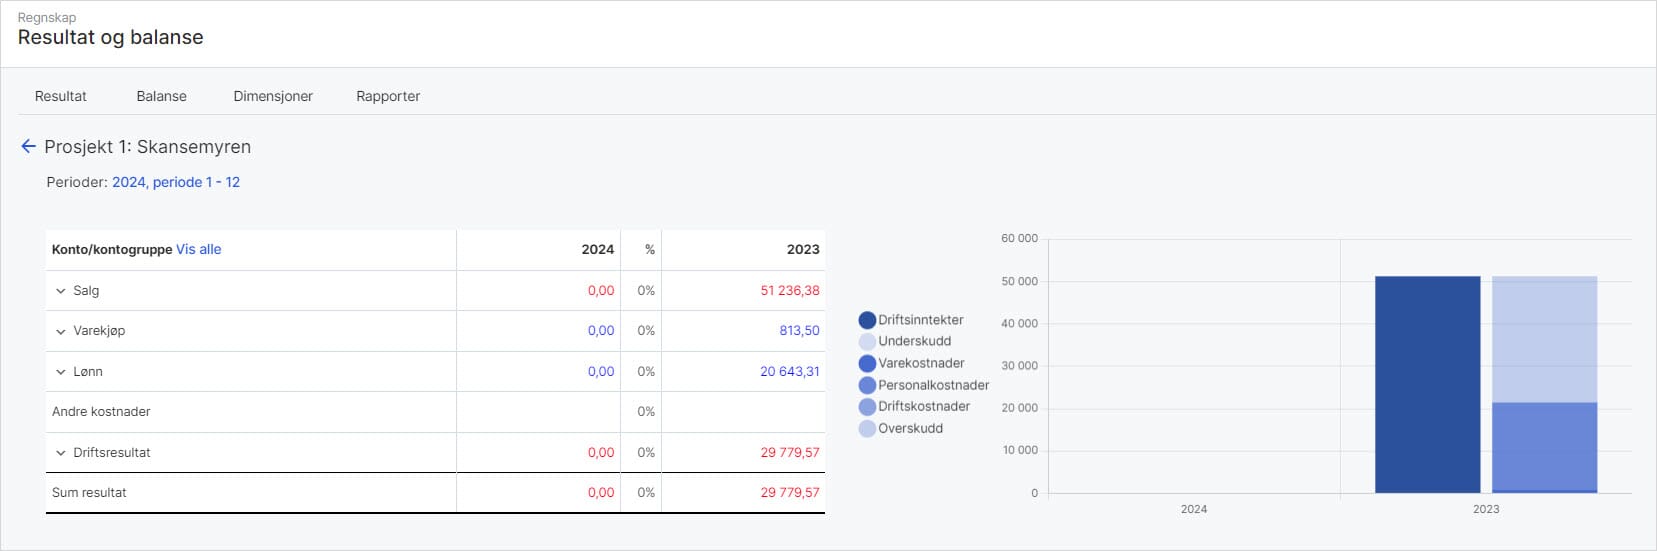
Task: Toggle Underskudd legend dot
Action: pos(867,342)
